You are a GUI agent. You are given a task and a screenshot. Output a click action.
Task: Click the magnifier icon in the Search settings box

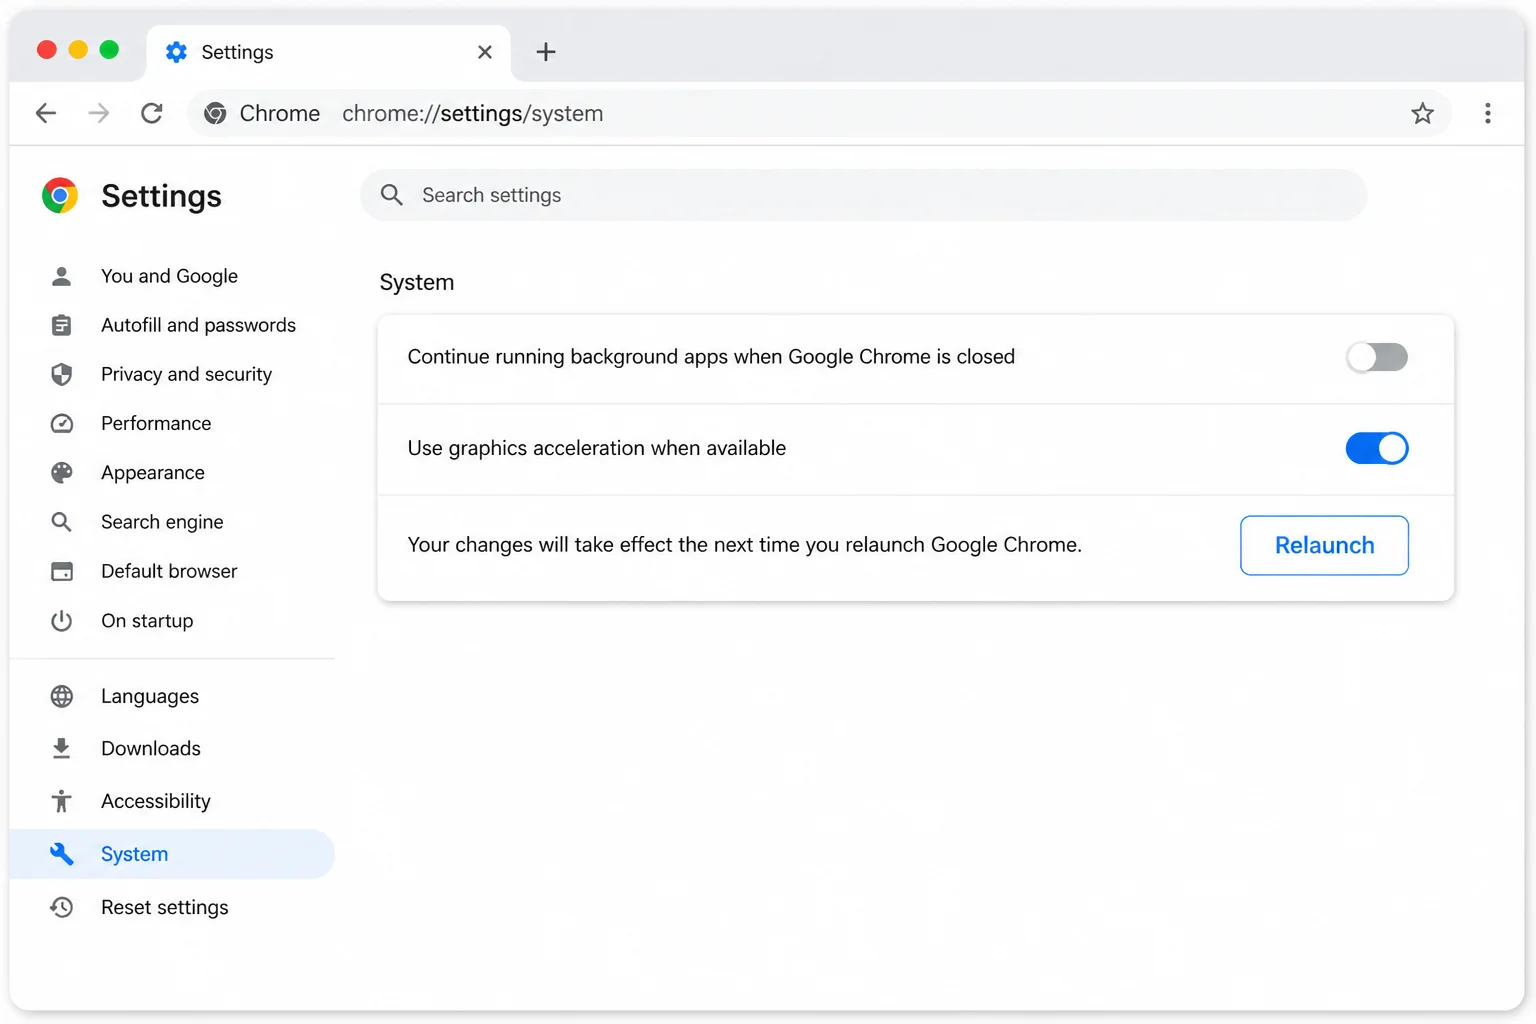(x=392, y=195)
